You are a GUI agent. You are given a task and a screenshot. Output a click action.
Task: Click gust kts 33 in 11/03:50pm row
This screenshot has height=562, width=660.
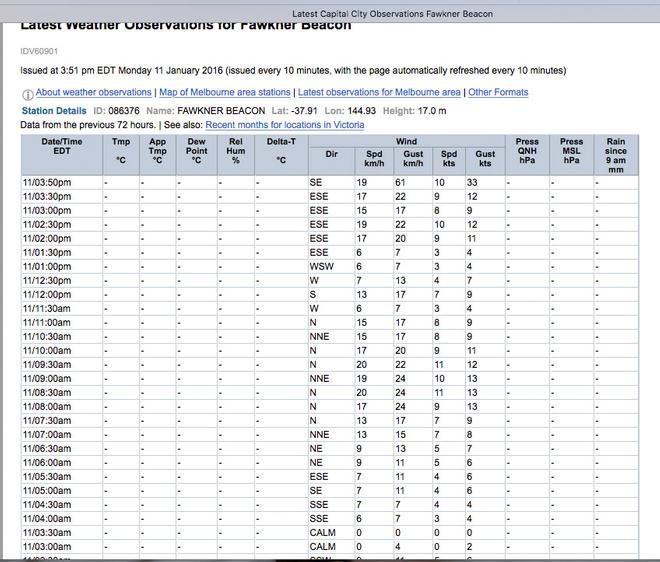click(472, 183)
